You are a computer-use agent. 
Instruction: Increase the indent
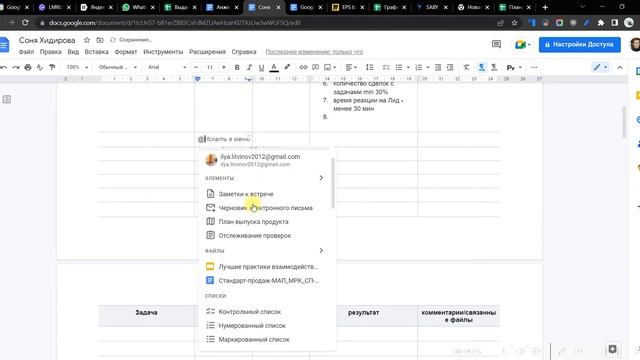[x=450, y=67]
